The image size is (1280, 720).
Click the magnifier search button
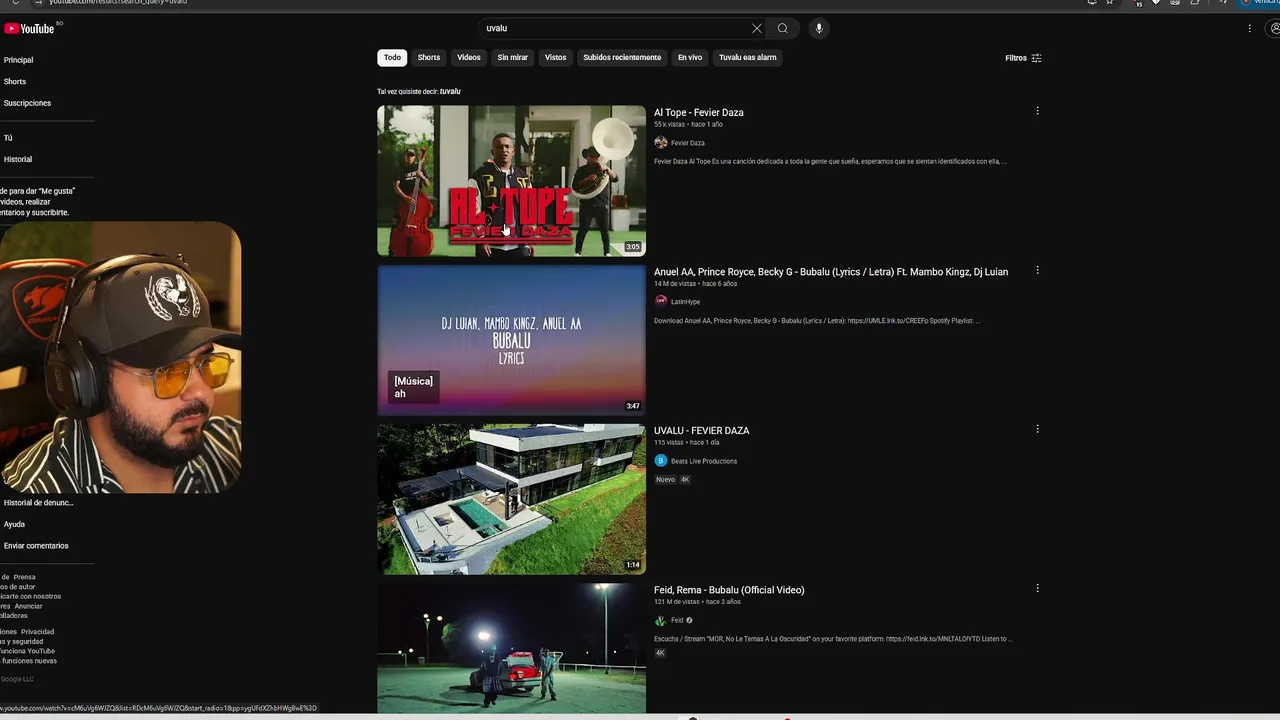click(x=783, y=28)
